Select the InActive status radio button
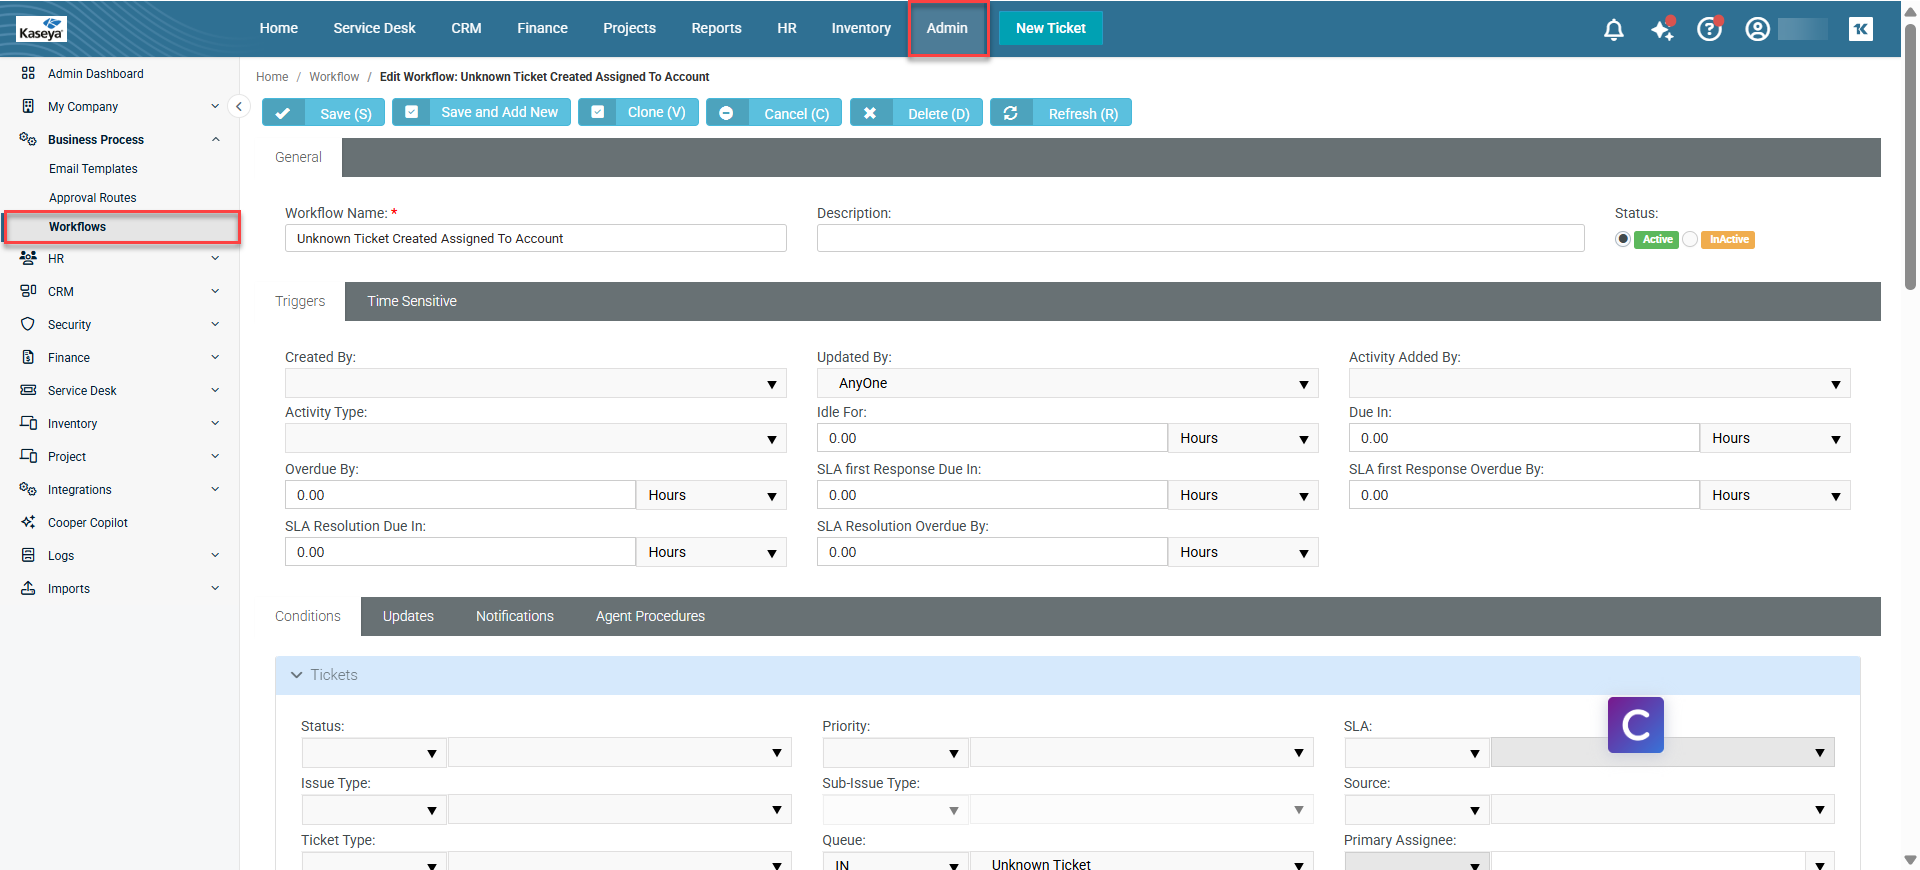Screen dimensions: 1920x870 1690,239
